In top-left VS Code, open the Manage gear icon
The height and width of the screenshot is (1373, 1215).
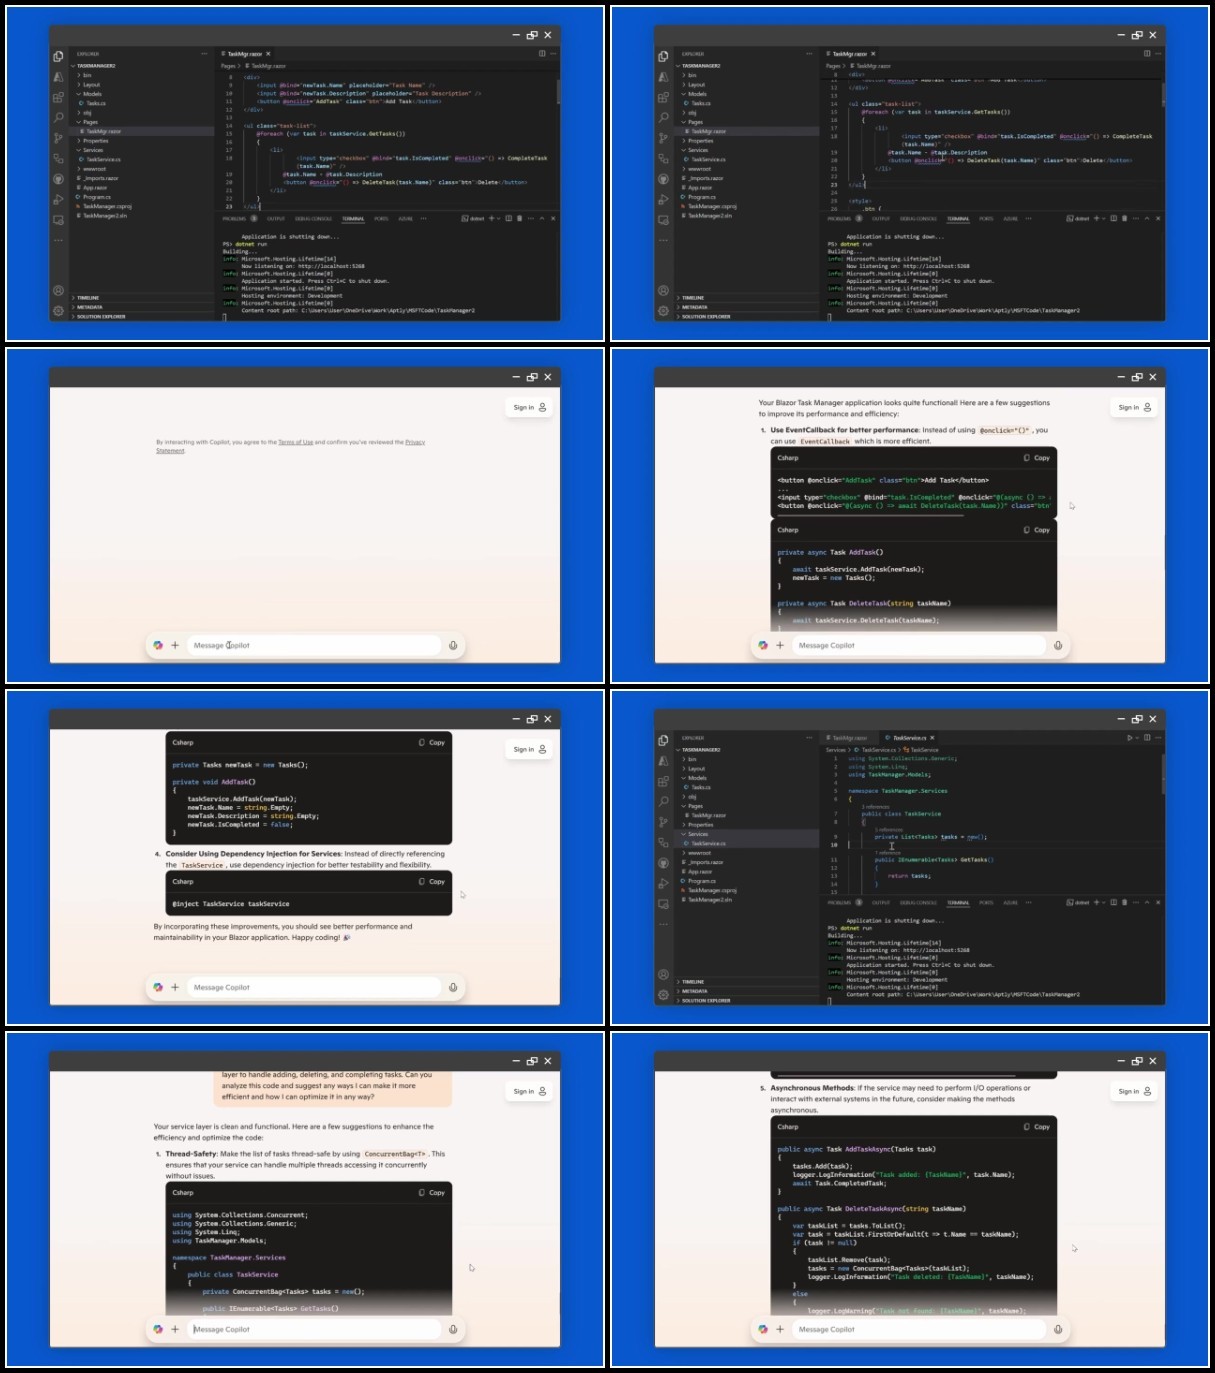(x=58, y=311)
